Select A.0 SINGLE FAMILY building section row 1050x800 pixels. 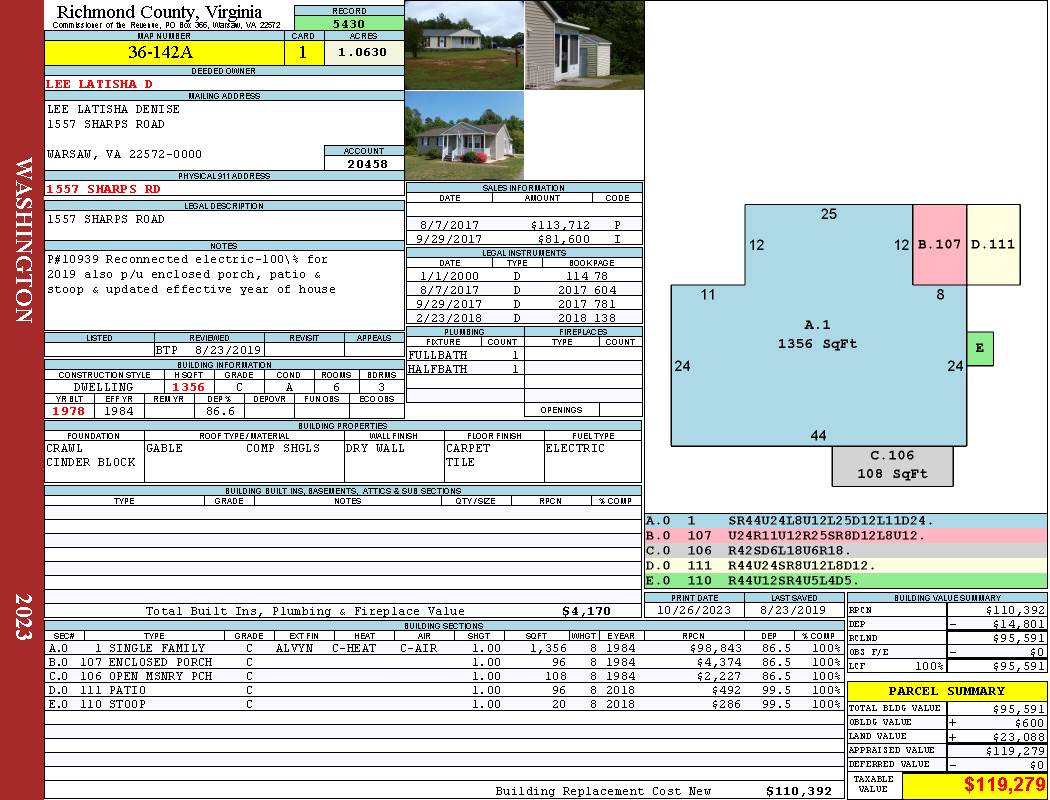pos(445,648)
